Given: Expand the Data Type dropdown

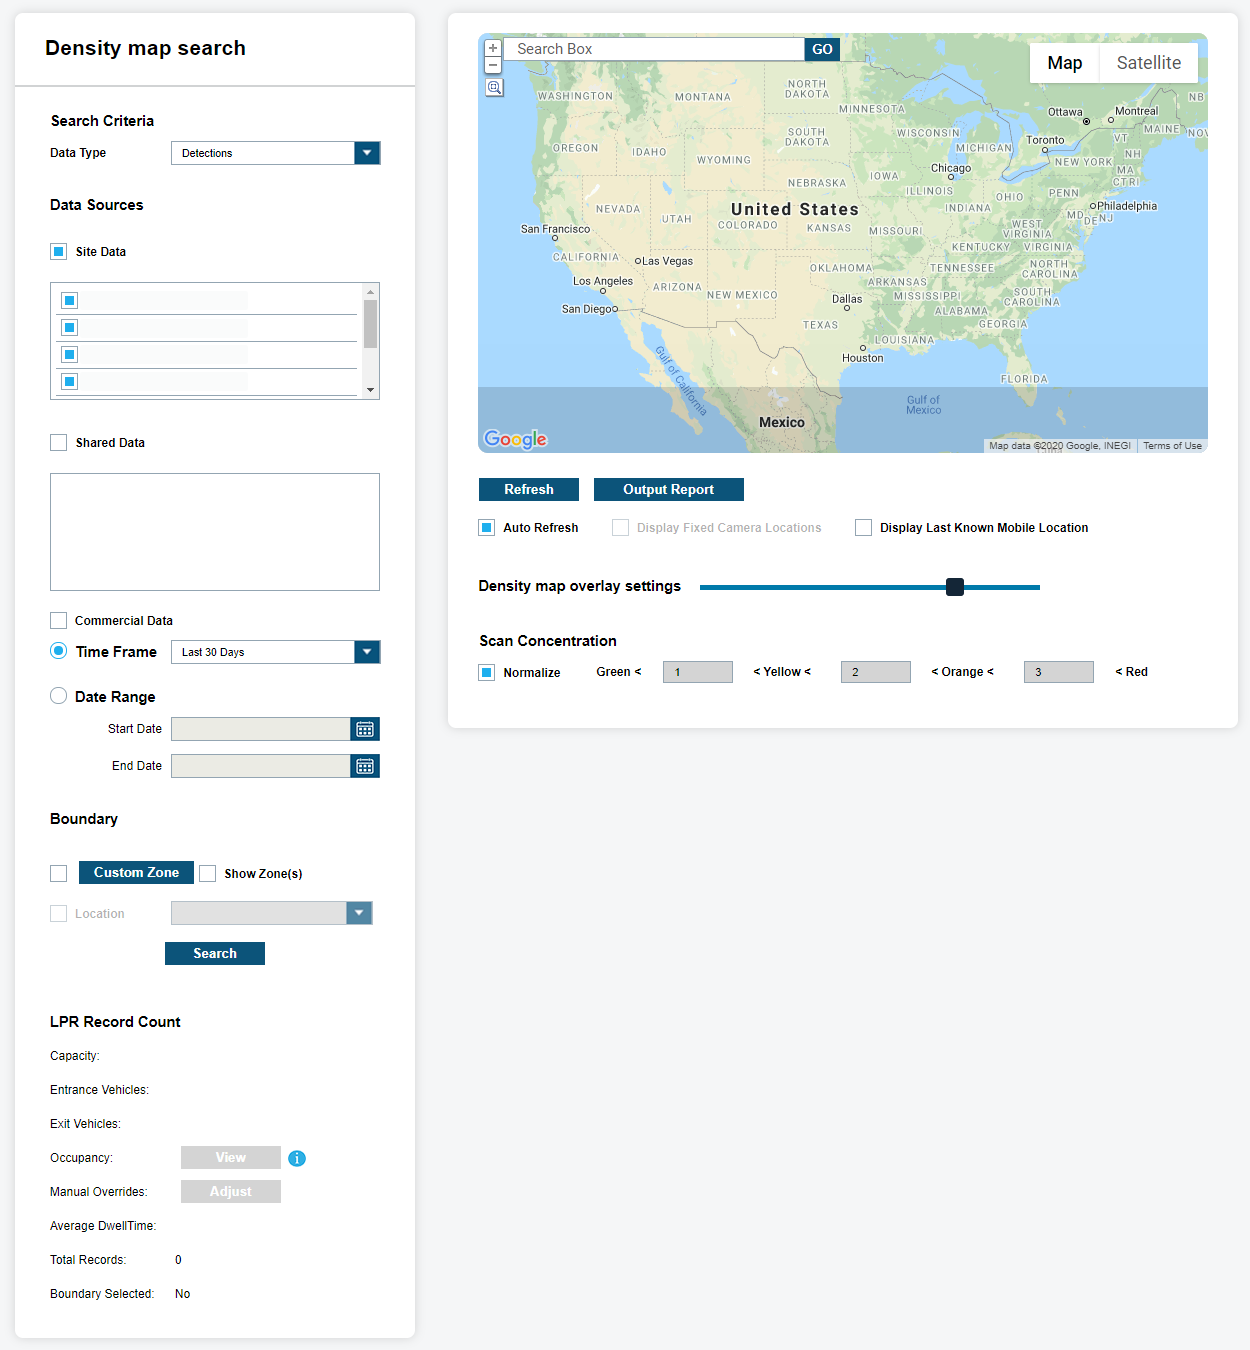Looking at the screenshot, I should 367,153.
